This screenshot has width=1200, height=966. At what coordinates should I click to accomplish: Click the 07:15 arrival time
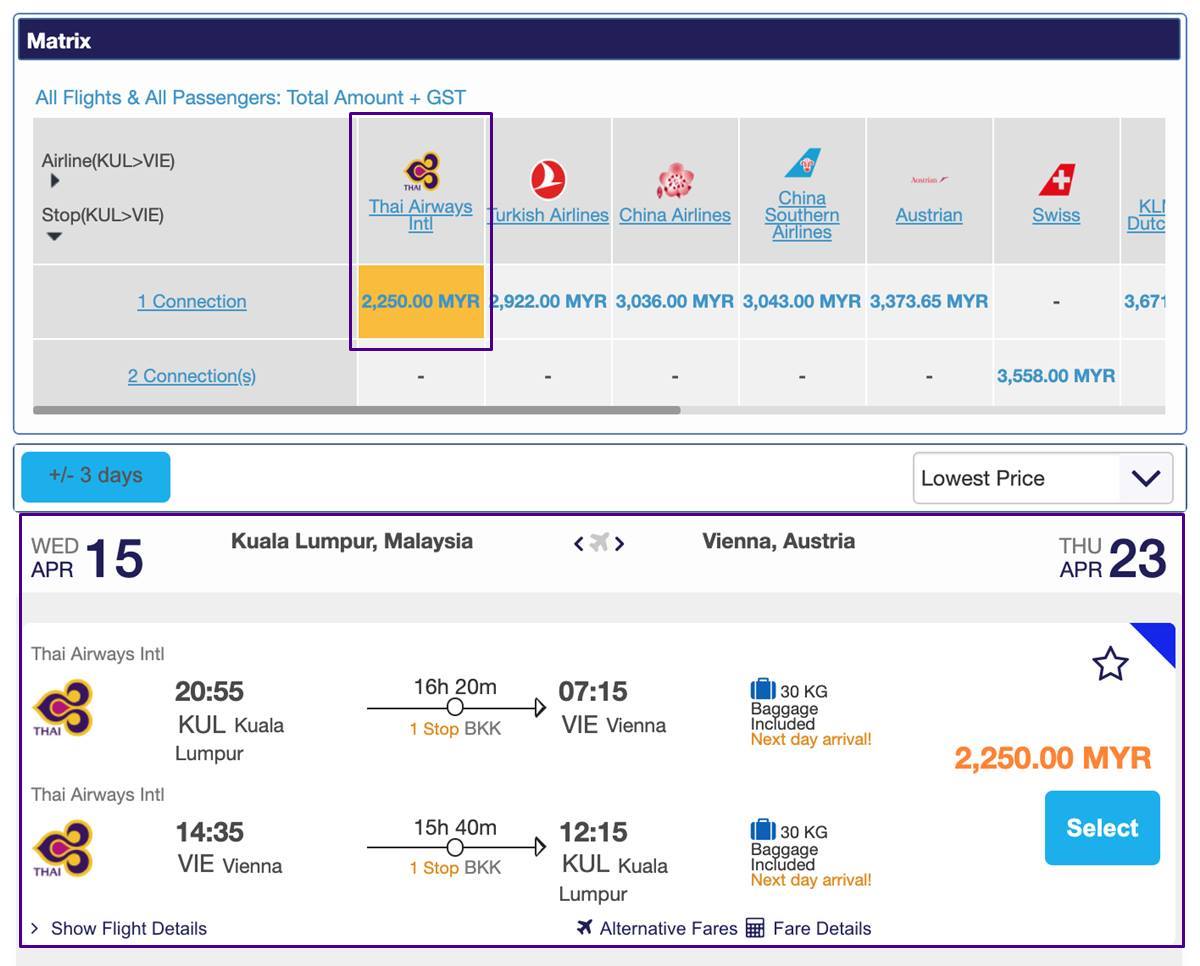pos(593,691)
